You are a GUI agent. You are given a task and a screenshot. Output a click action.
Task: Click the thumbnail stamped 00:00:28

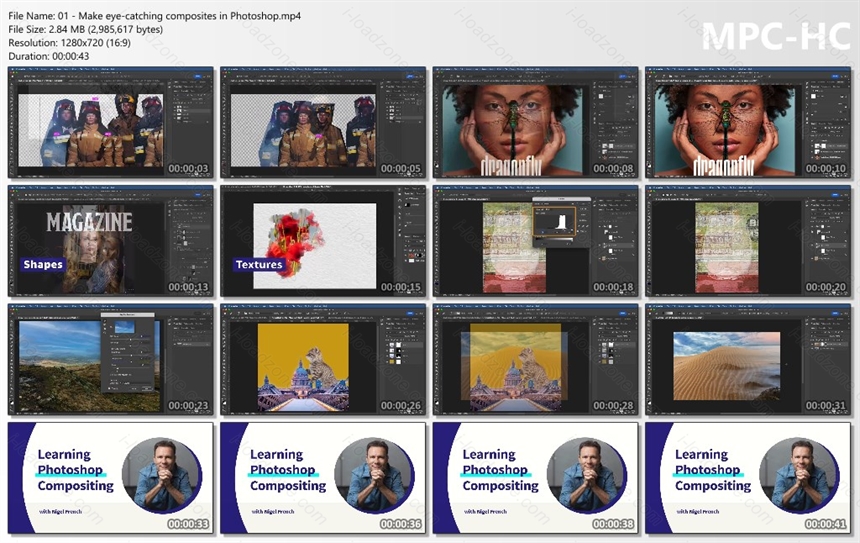click(x=535, y=360)
